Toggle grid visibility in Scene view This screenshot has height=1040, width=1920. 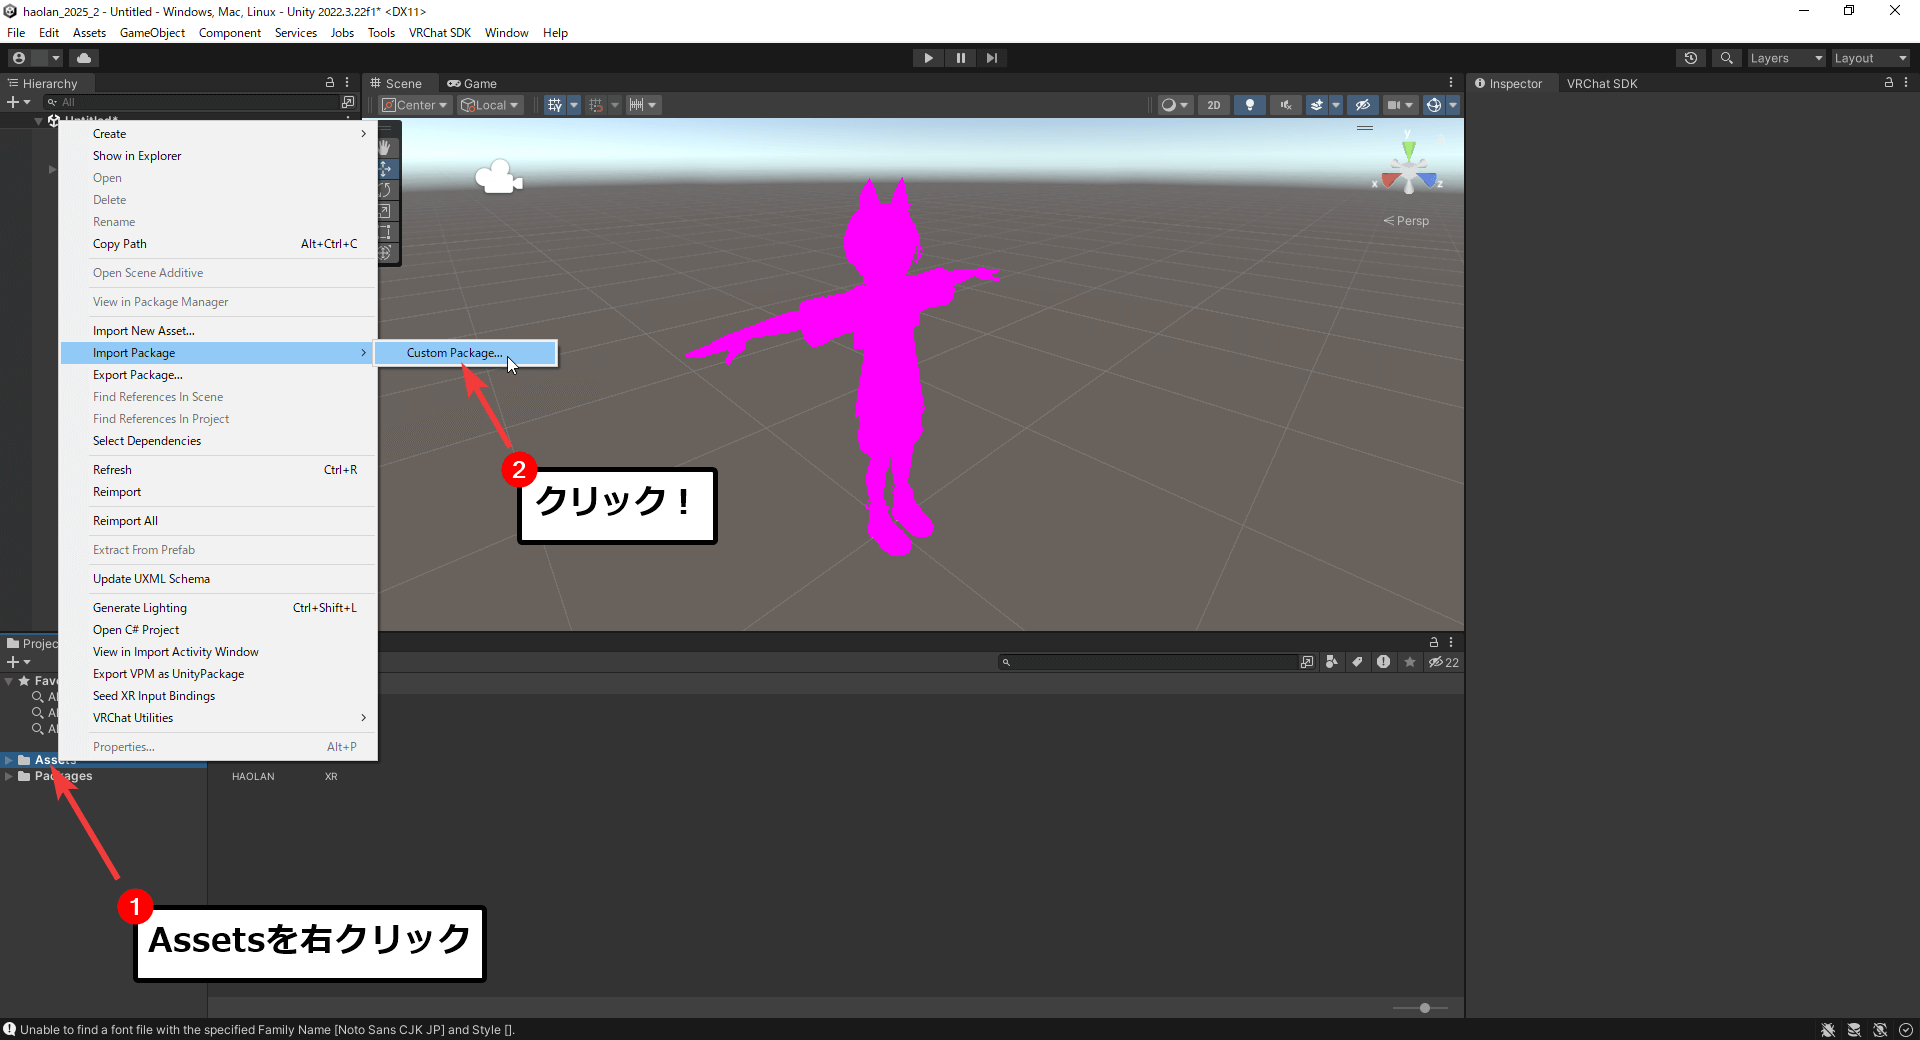click(555, 105)
